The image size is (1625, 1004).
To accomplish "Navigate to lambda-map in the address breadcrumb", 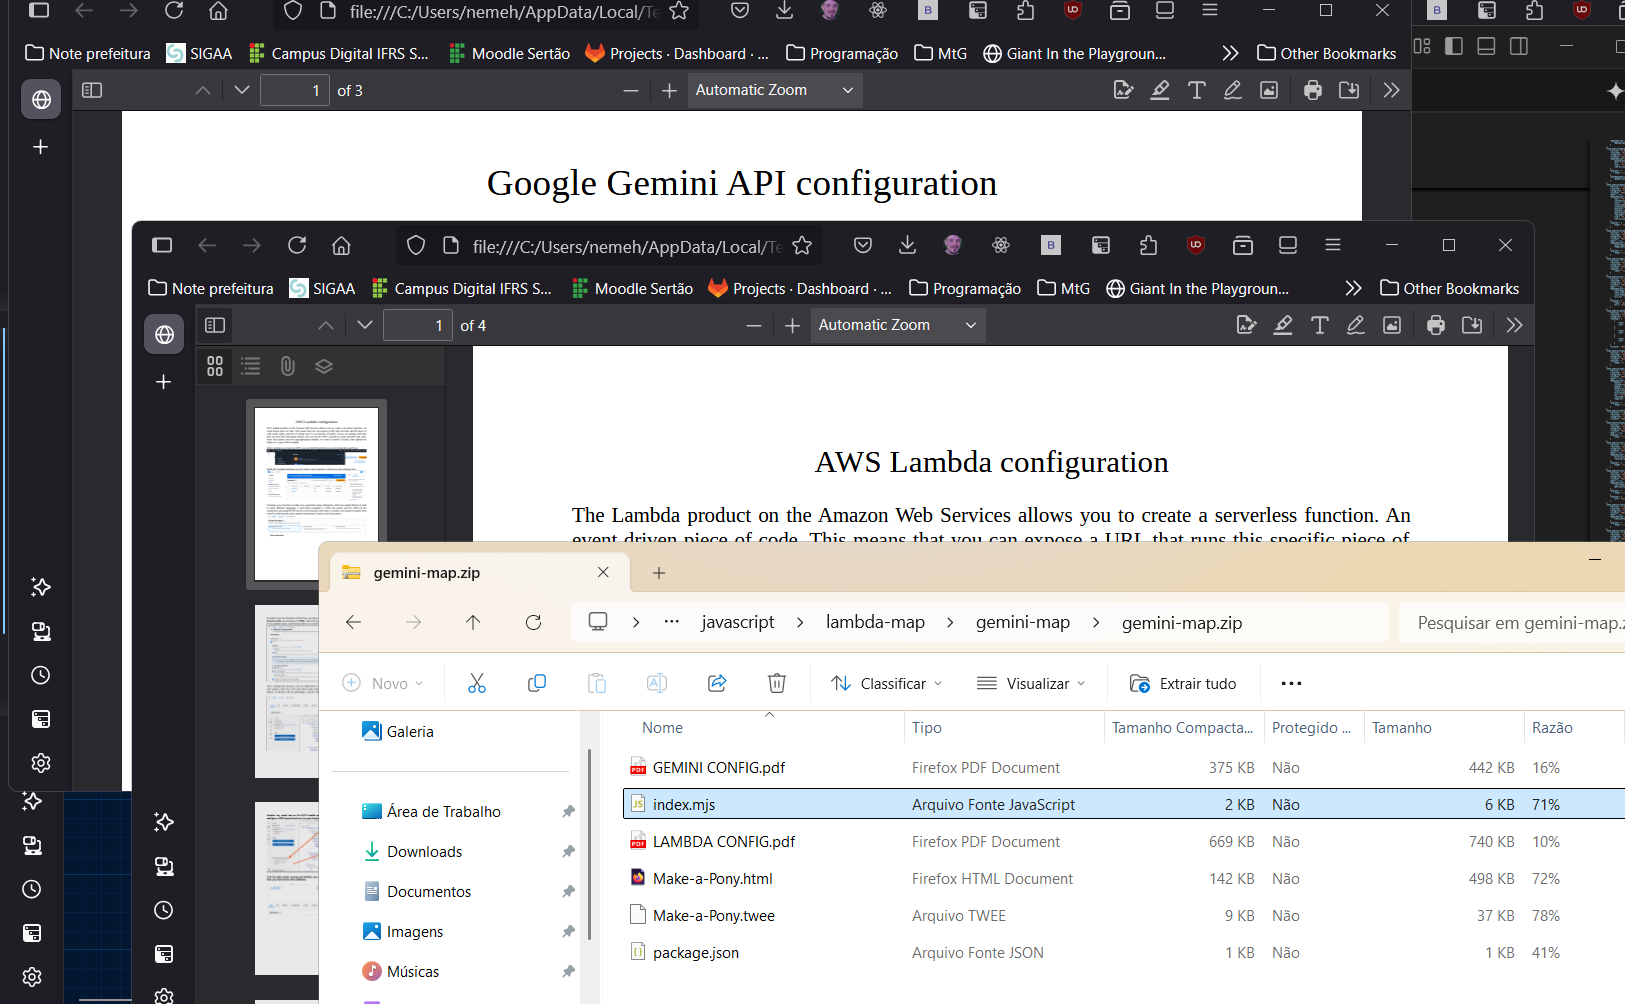I will (x=875, y=622).
